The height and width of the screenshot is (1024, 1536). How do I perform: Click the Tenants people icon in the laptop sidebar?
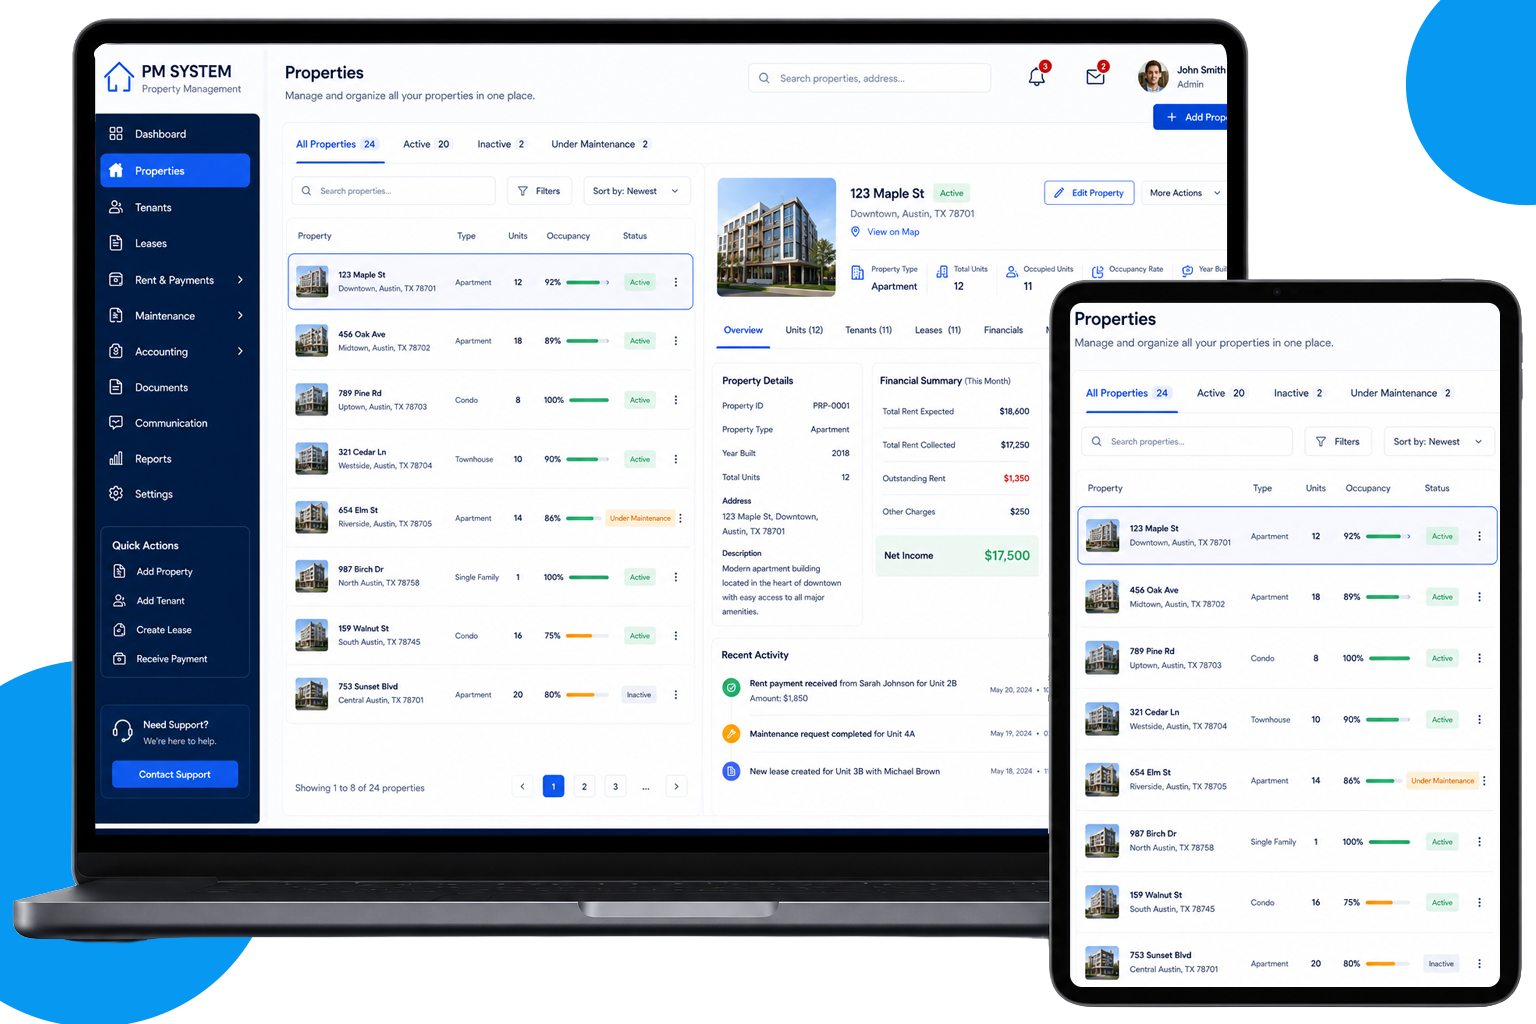(x=116, y=207)
